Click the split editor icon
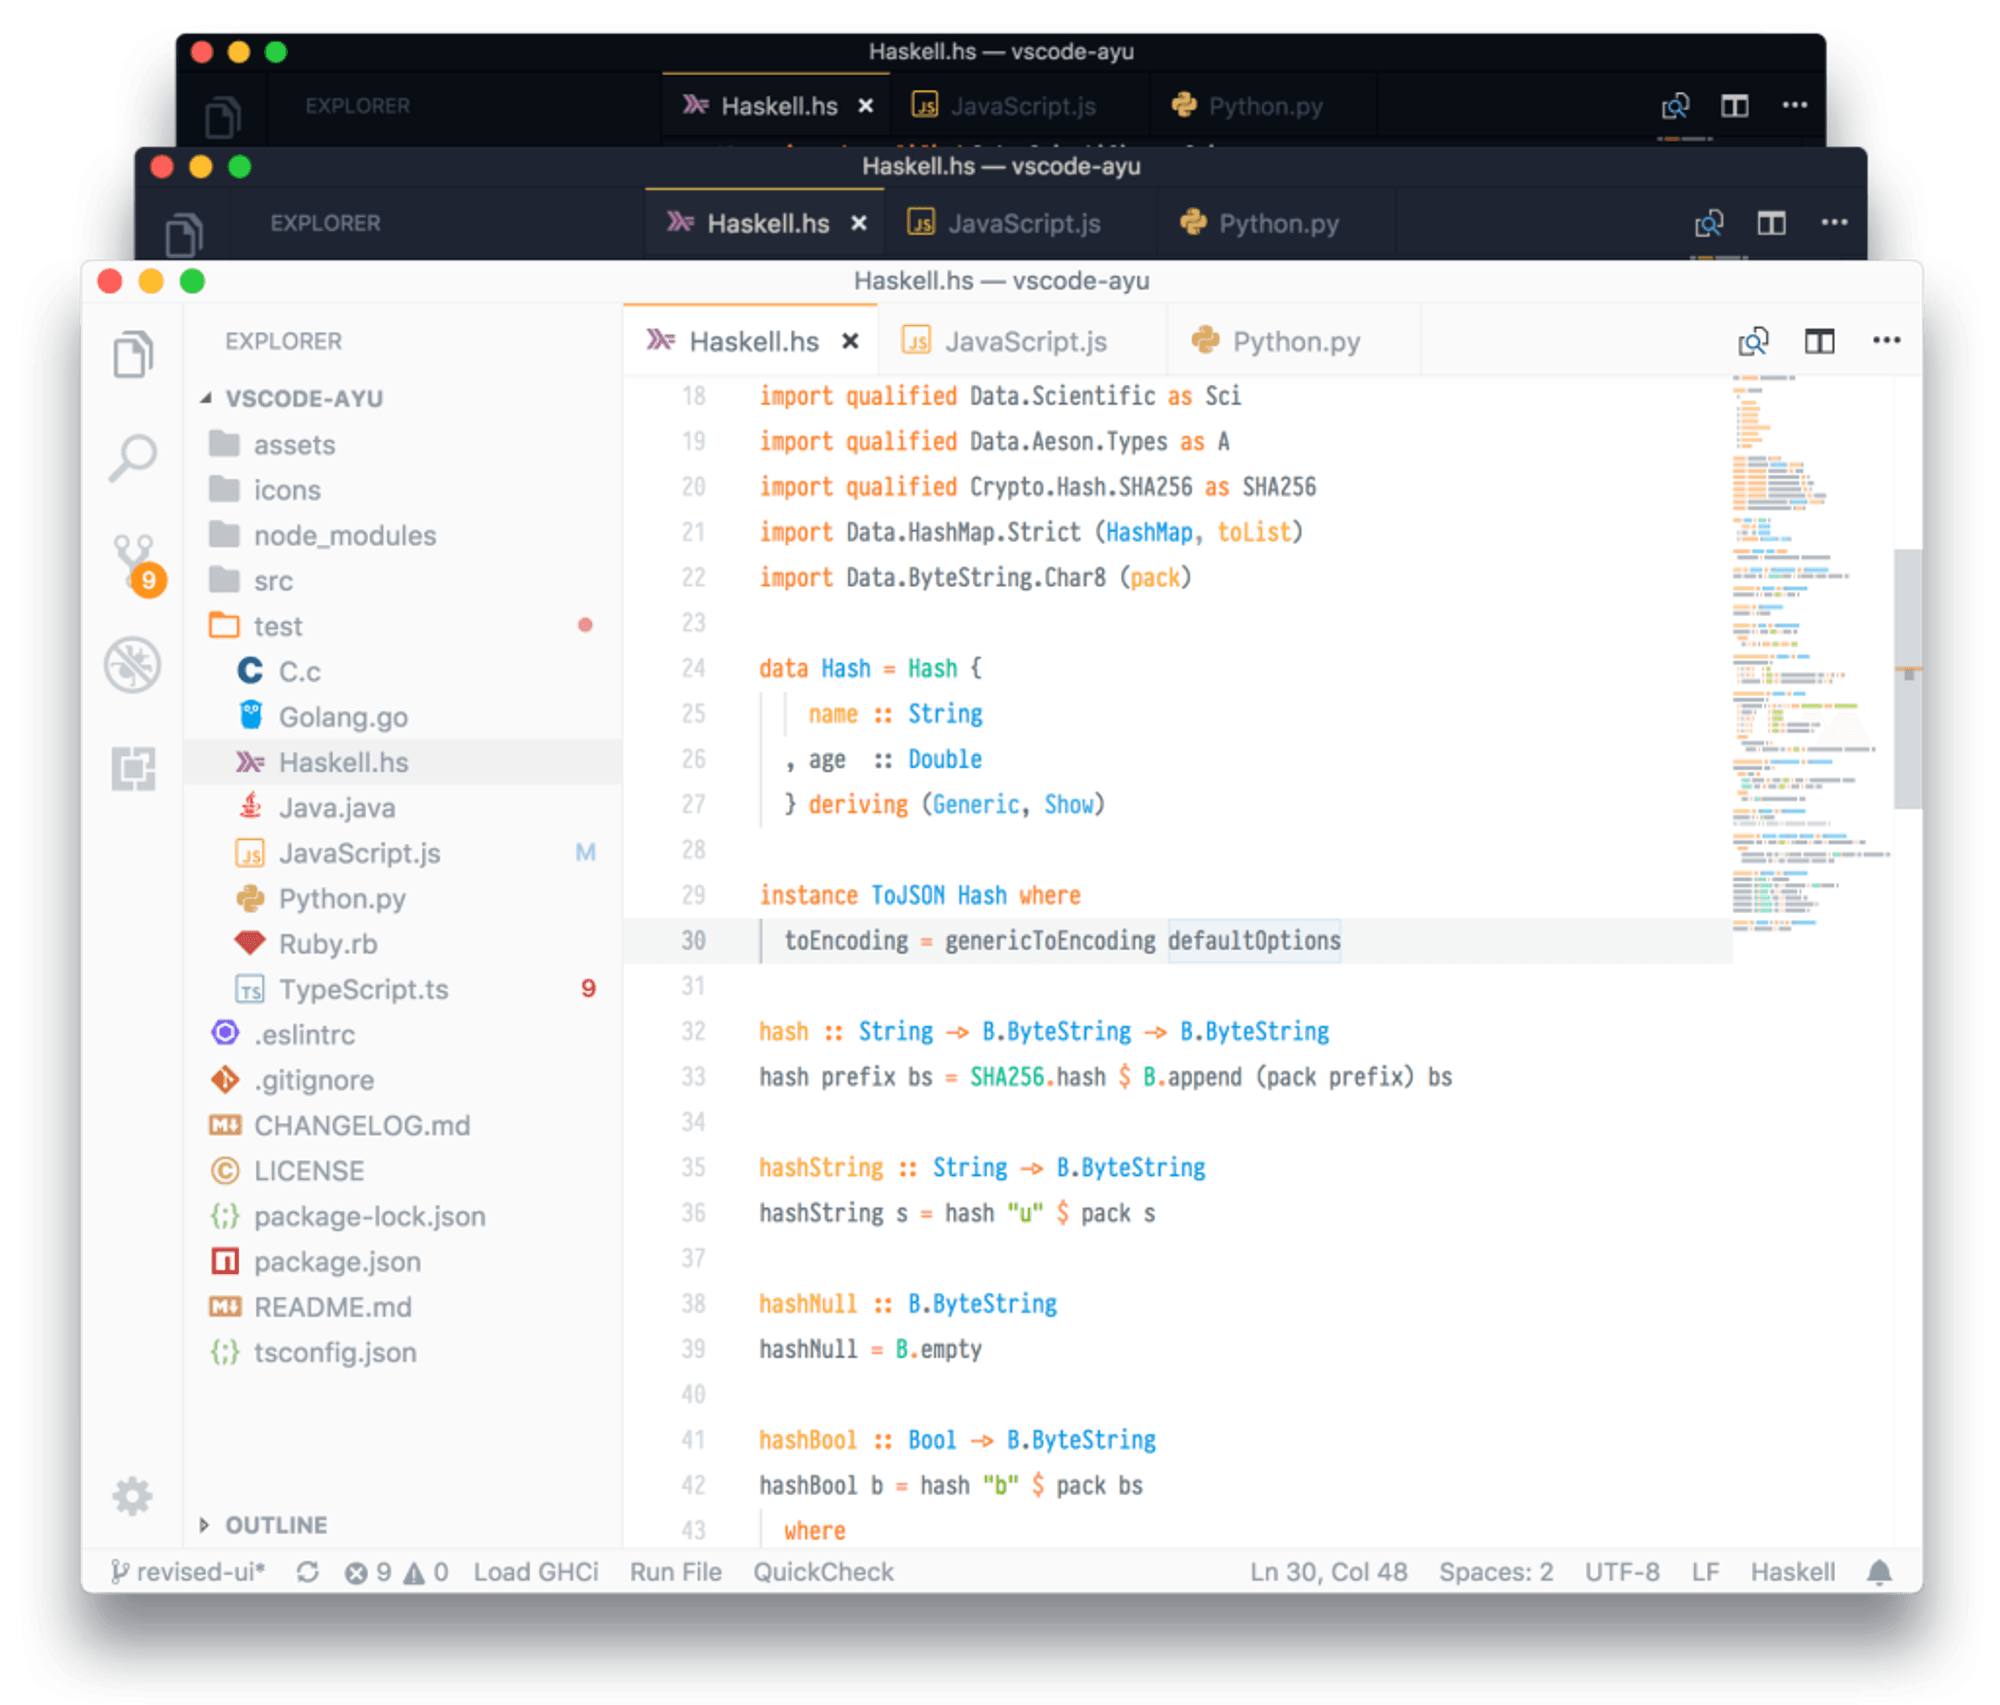 [x=1819, y=342]
